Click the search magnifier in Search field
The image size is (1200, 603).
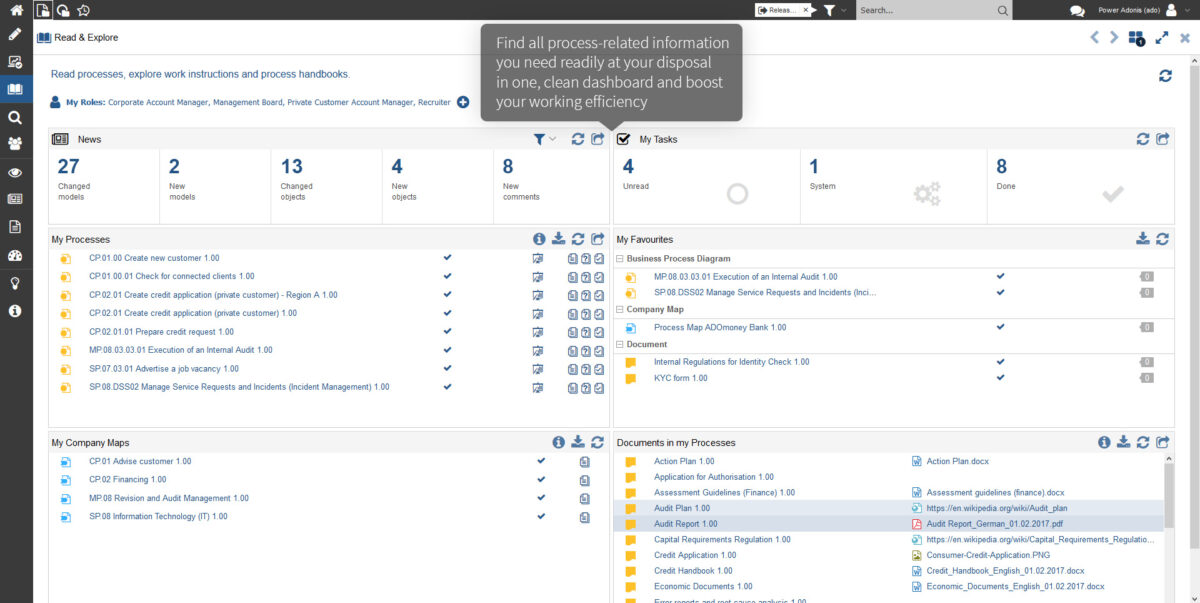coord(1003,10)
